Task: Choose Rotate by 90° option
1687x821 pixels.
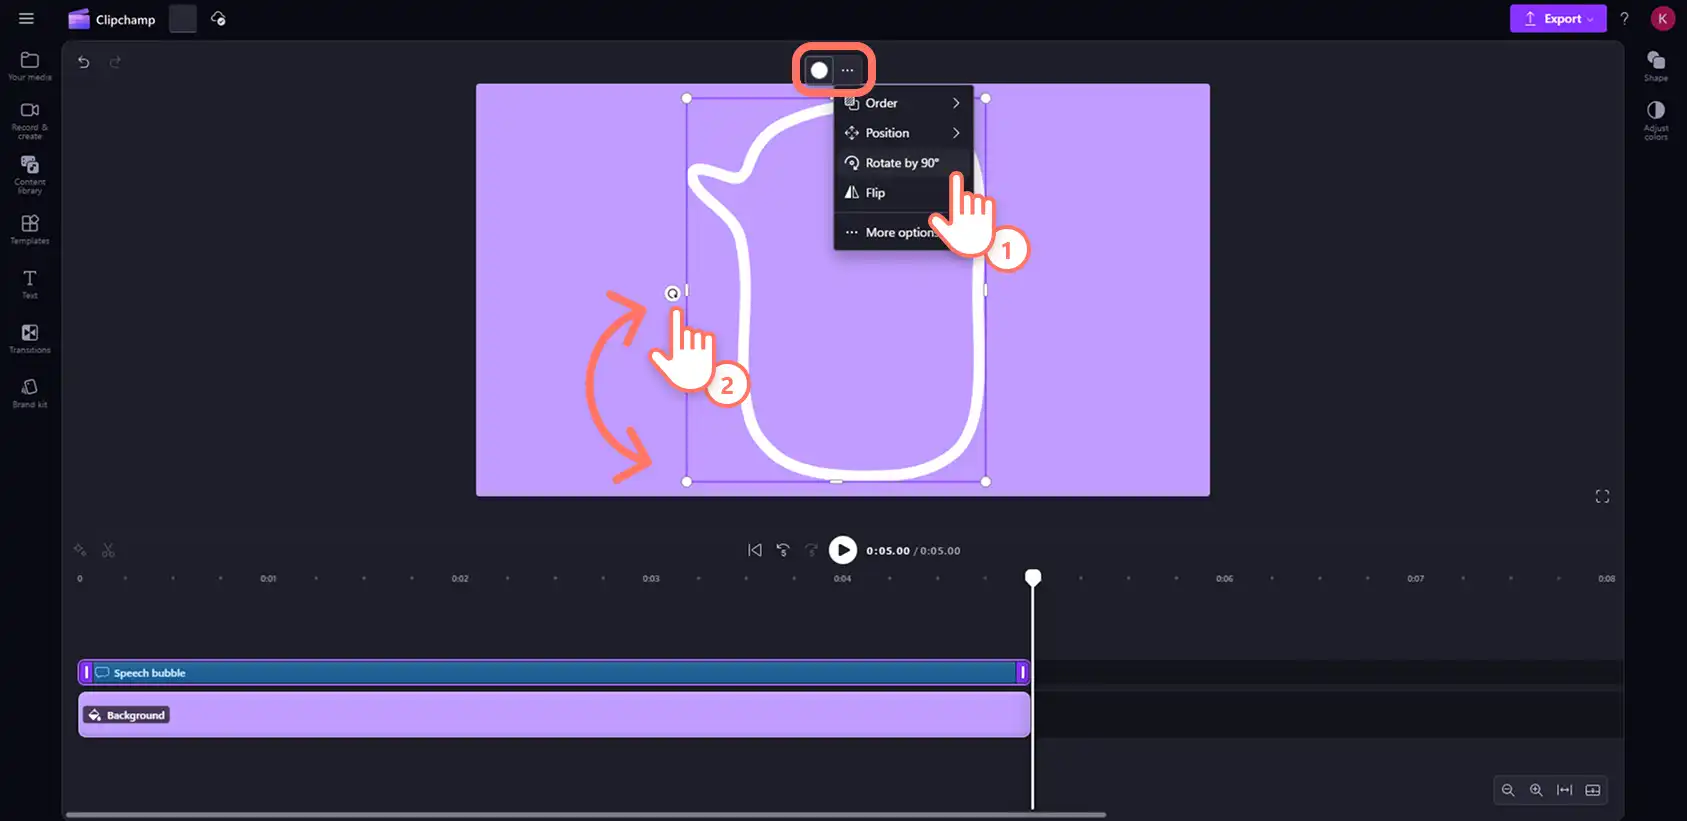Action: pos(903,163)
